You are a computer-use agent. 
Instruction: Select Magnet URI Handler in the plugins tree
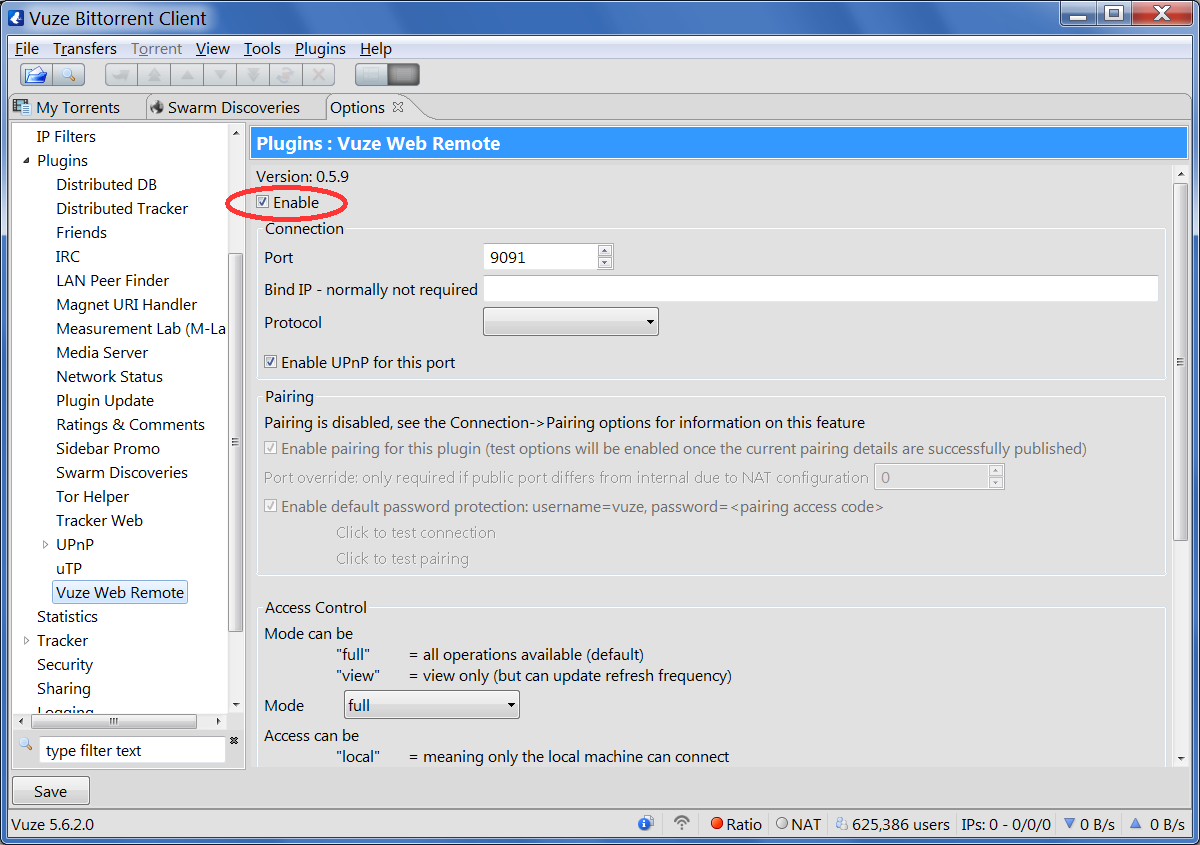[x=126, y=304]
